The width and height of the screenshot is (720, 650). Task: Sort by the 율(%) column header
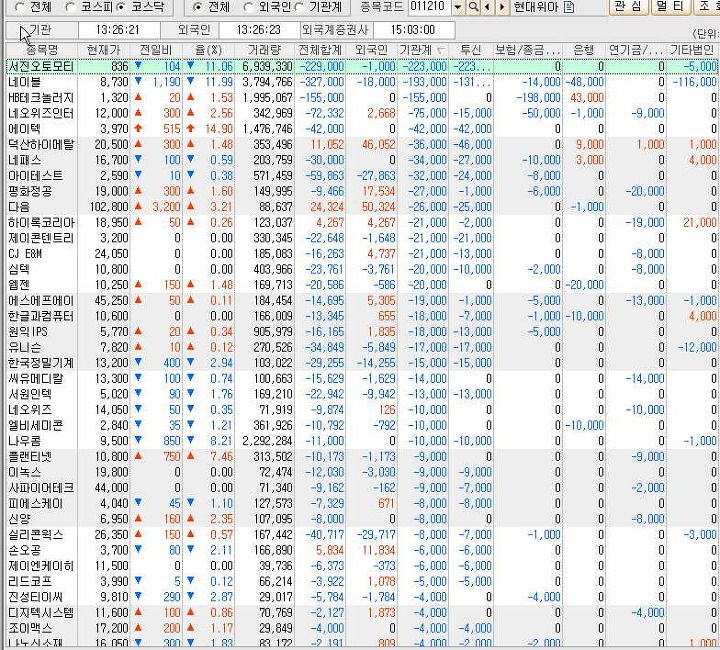pyautogui.click(x=209, y=50)
